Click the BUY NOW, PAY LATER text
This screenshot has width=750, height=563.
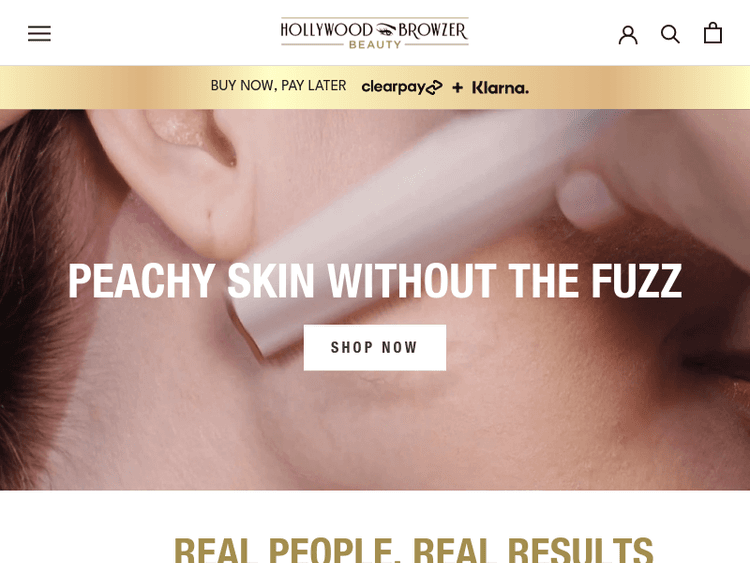pos(278,86)
